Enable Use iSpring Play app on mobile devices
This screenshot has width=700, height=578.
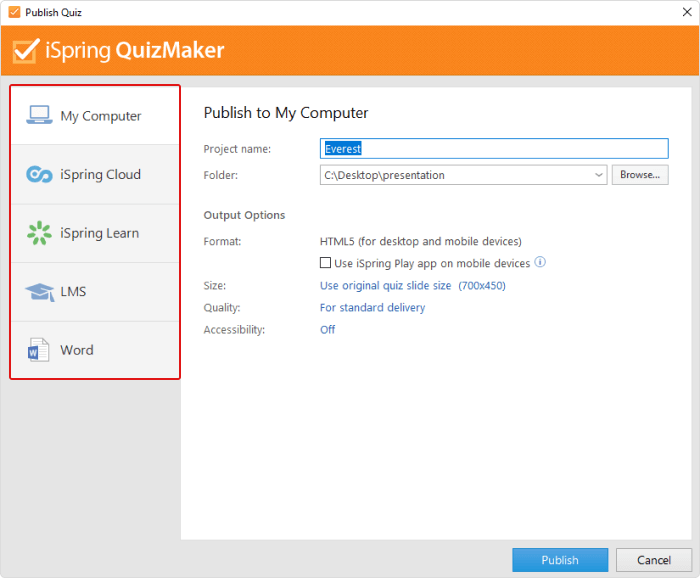coord(325,262)
